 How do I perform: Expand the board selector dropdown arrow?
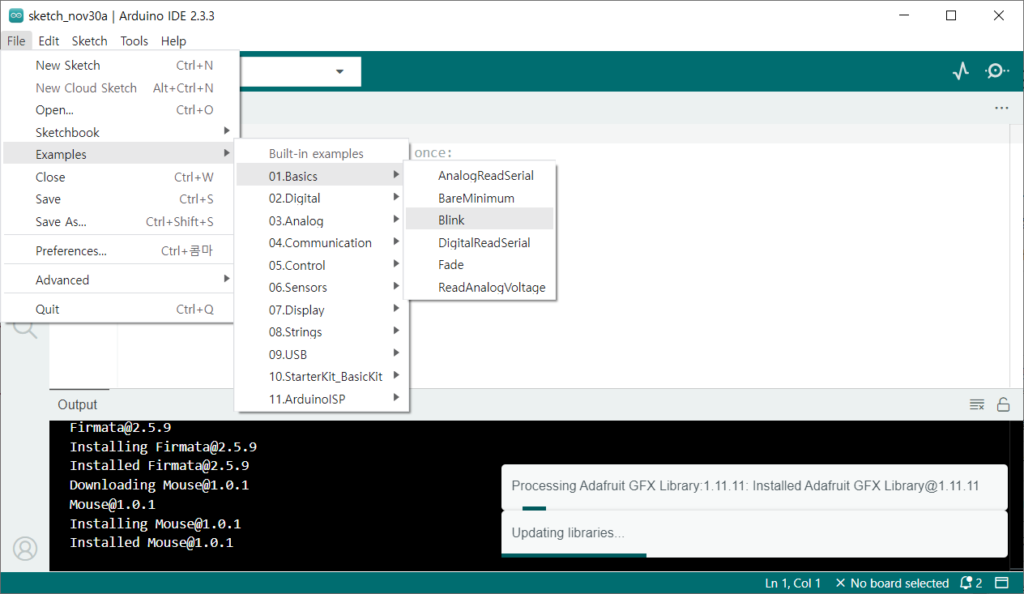pyautogui.click(x=340, y=71)
